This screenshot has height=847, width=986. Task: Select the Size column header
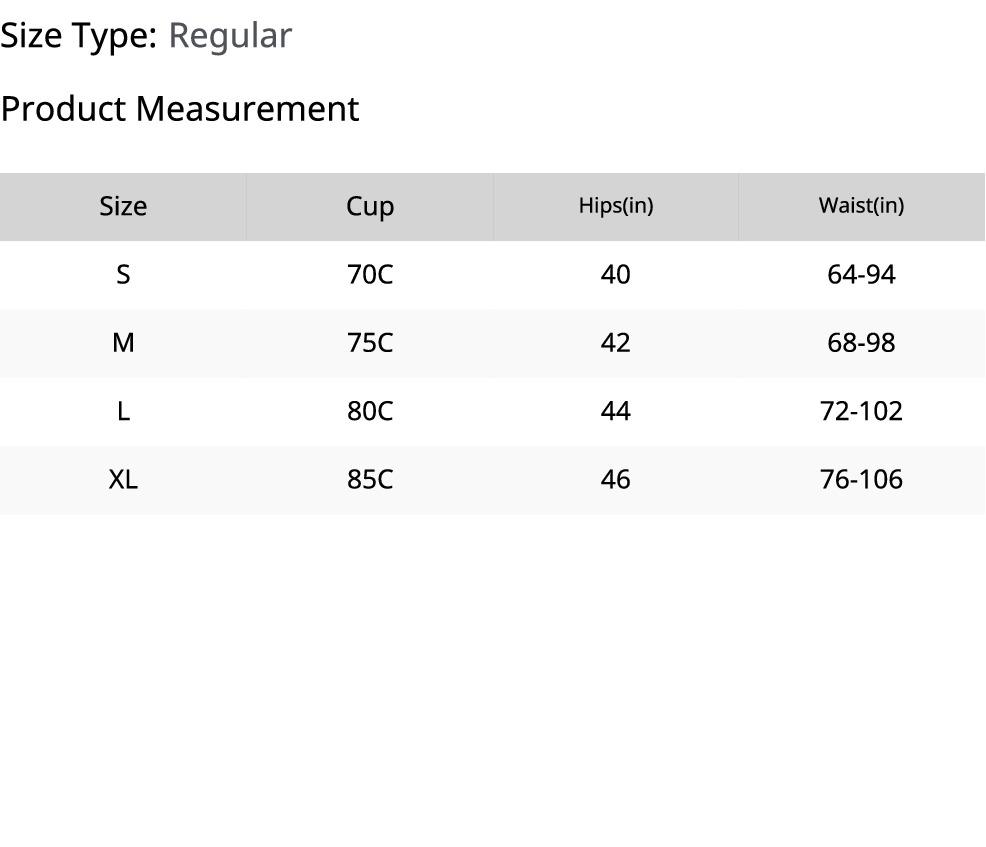tap(123, 206)
